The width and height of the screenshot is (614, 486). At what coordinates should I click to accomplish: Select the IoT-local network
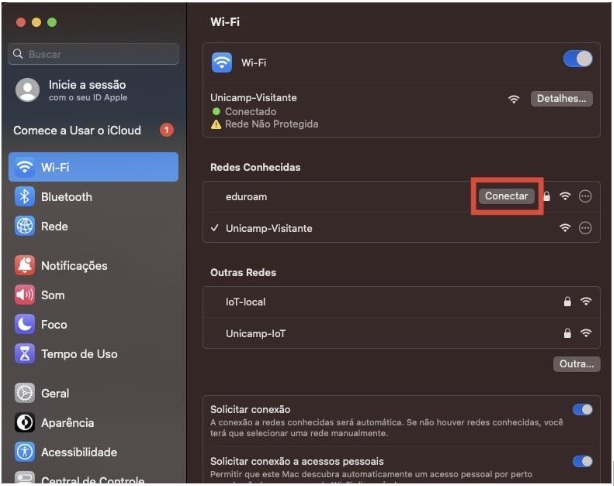click(x=401, y=302)
